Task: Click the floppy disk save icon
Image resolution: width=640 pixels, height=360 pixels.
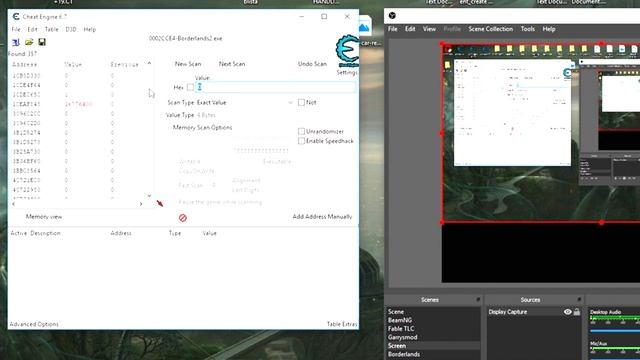Action: (x=42, y=42)
